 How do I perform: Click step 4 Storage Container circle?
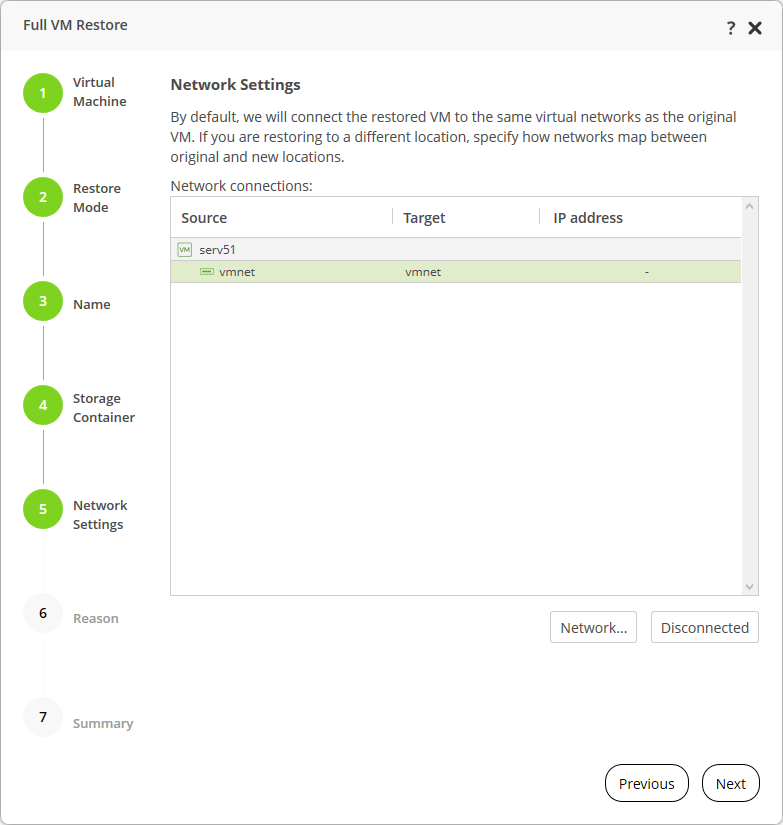click(x=43, y=405)
